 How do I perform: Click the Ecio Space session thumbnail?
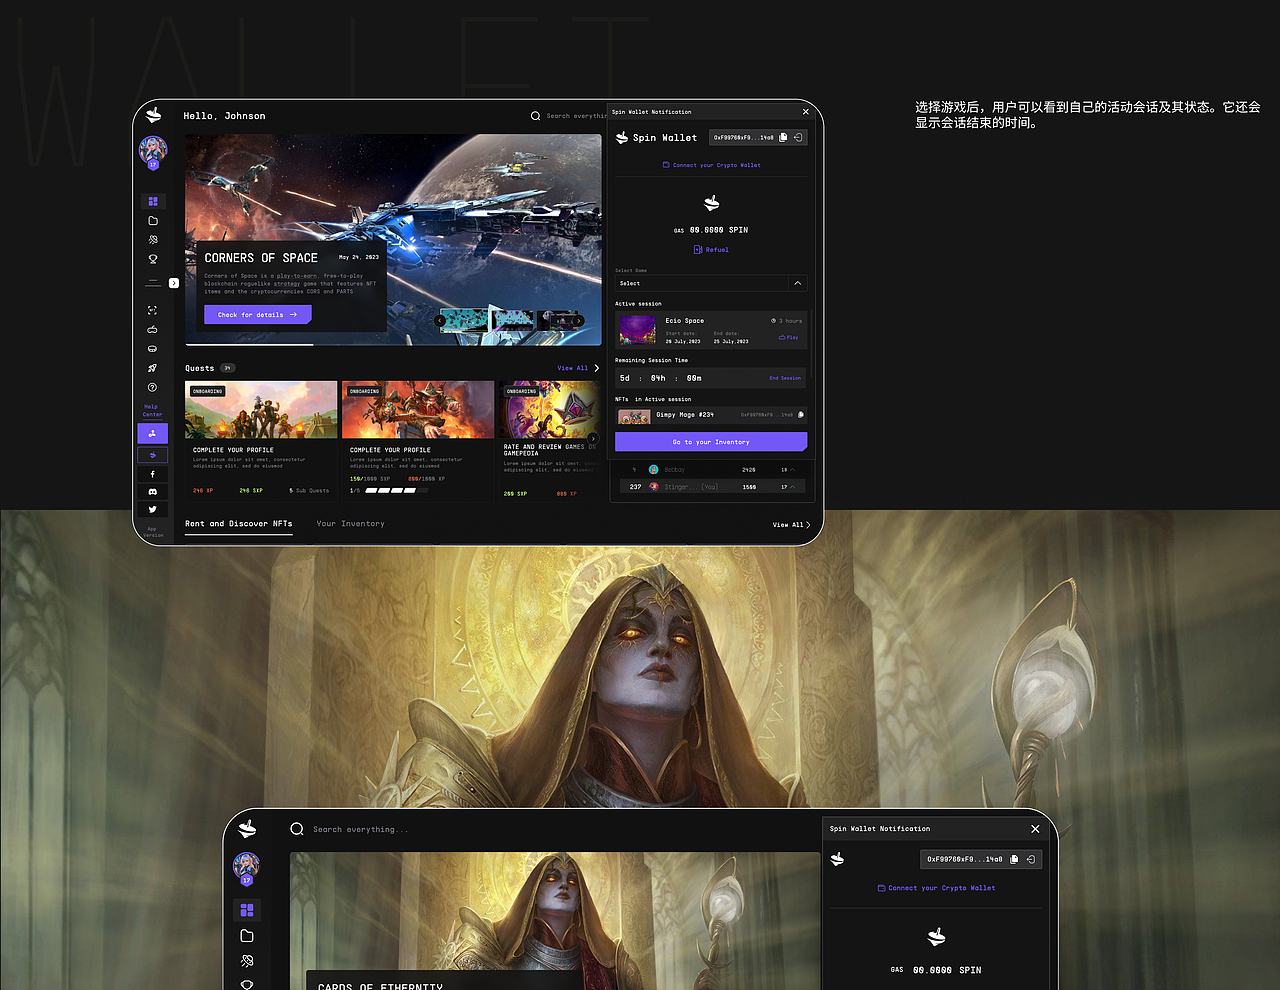(x=637, y=329)
